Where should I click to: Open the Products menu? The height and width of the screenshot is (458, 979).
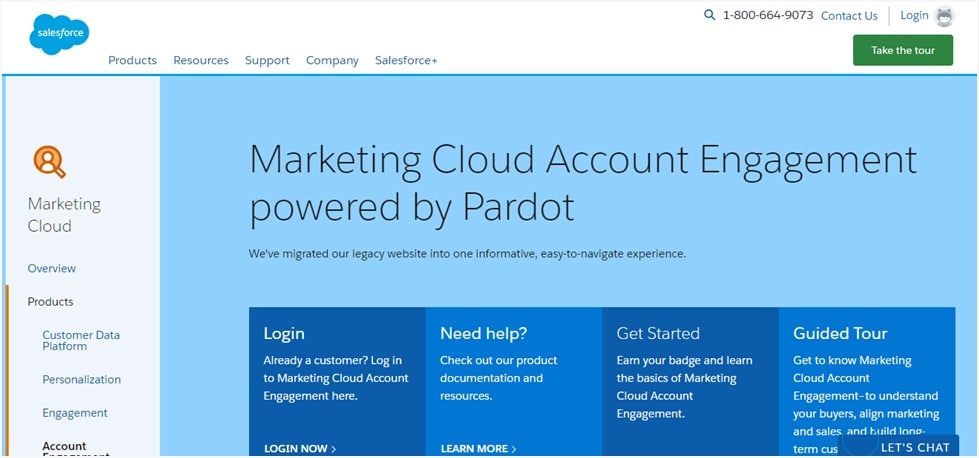(x=132, y=60)
